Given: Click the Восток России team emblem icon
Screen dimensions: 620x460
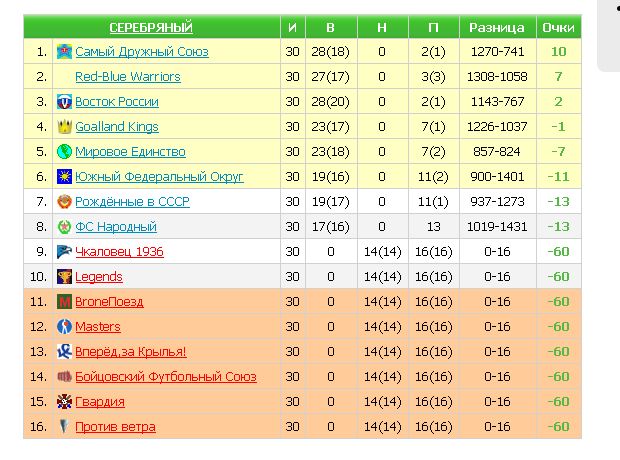Looking at the screenshot, I should (x=64, y=101).
